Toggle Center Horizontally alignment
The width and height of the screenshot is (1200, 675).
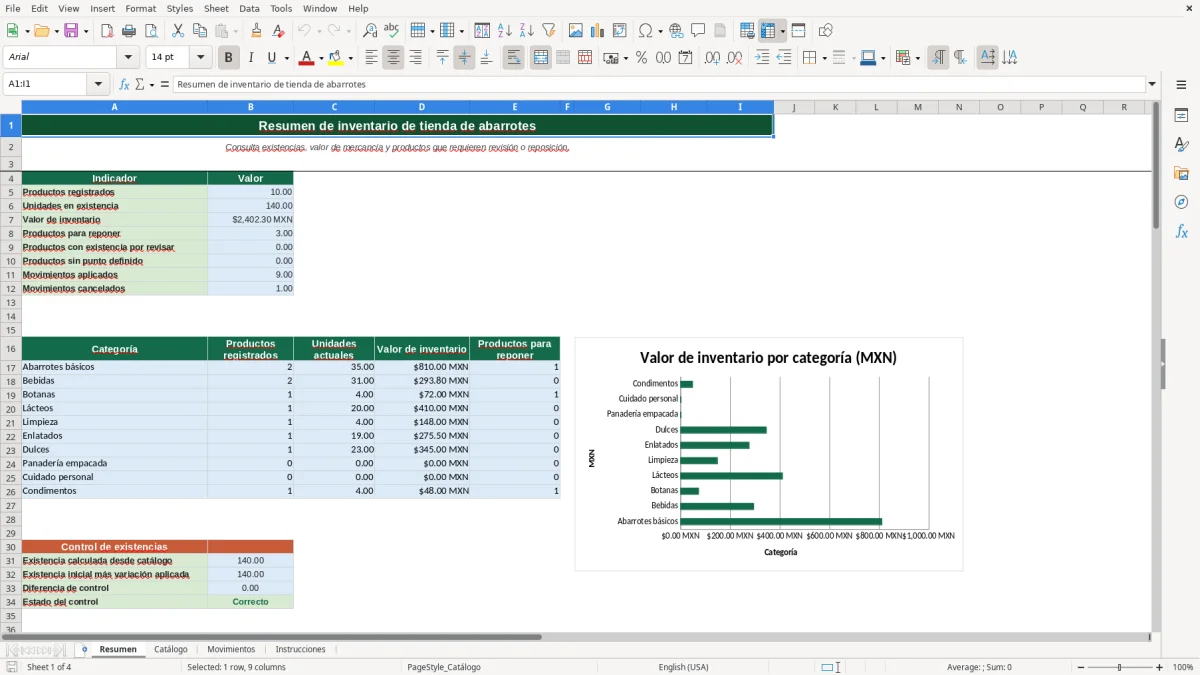tap(393, 58)
